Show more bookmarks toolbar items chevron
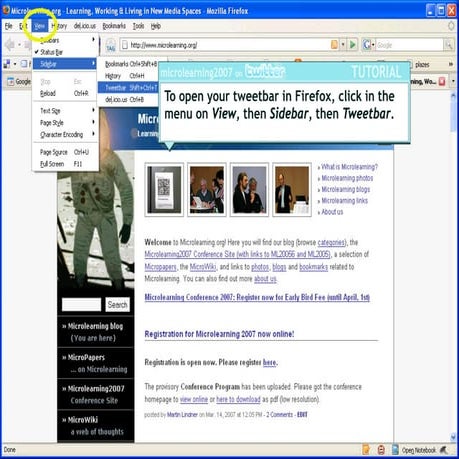 [x=451, y=64]
